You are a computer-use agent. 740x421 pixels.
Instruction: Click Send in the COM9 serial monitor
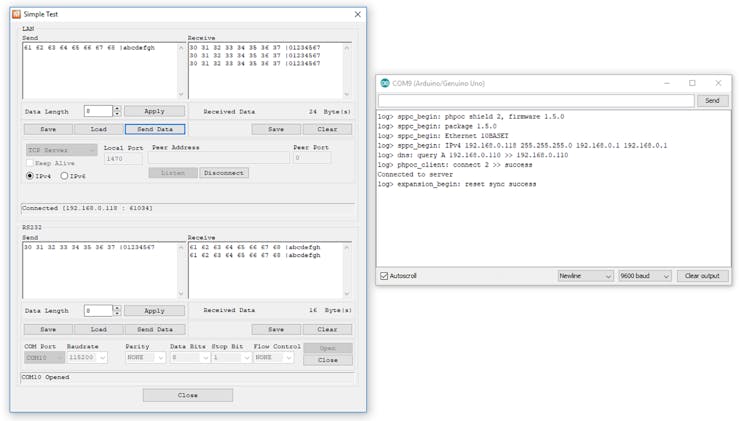pos(712,101)
